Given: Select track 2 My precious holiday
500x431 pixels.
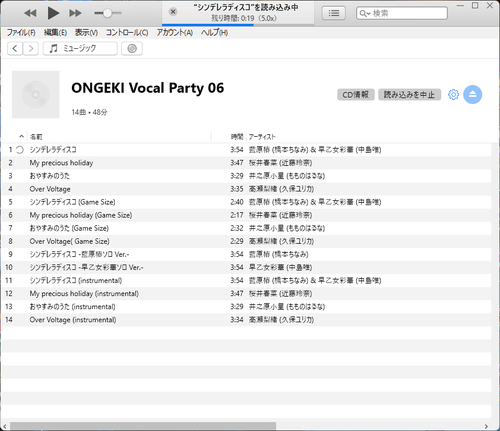Looking at the screenshot, I should pyautogui.click(x=247, y=163).
